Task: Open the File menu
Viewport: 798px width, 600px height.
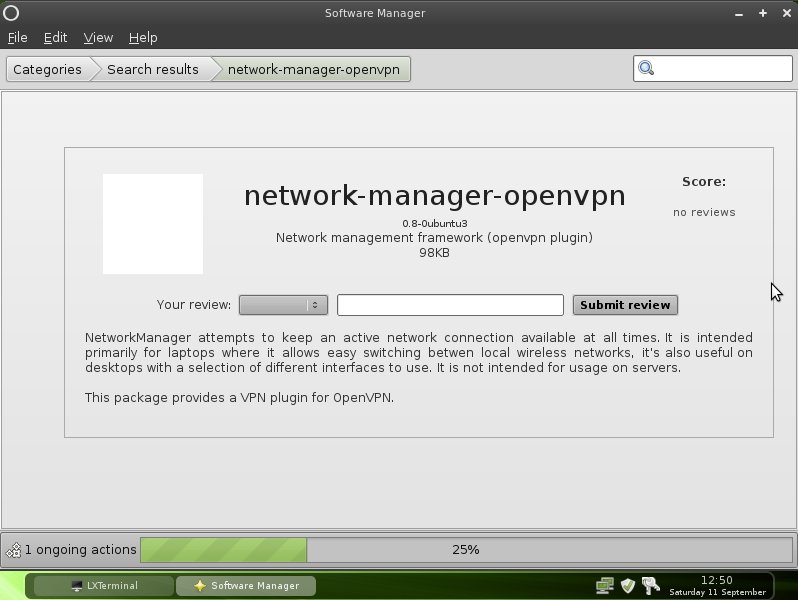Action: [17, 38]
